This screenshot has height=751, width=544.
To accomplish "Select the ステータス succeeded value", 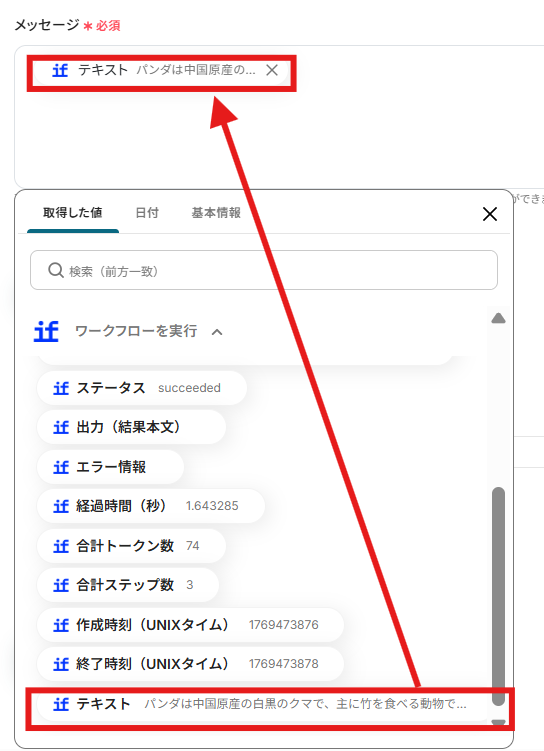I will 142,387.
